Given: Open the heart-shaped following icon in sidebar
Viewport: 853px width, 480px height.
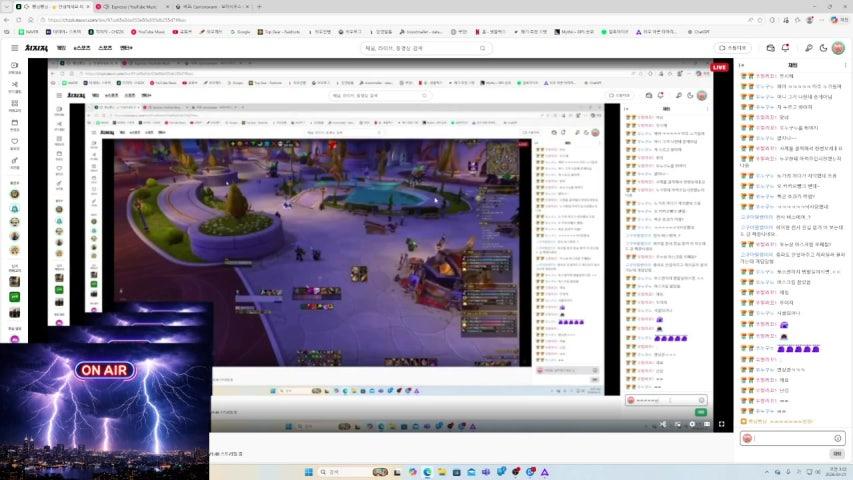Looking at the screenshot, I should click(15, 144).
